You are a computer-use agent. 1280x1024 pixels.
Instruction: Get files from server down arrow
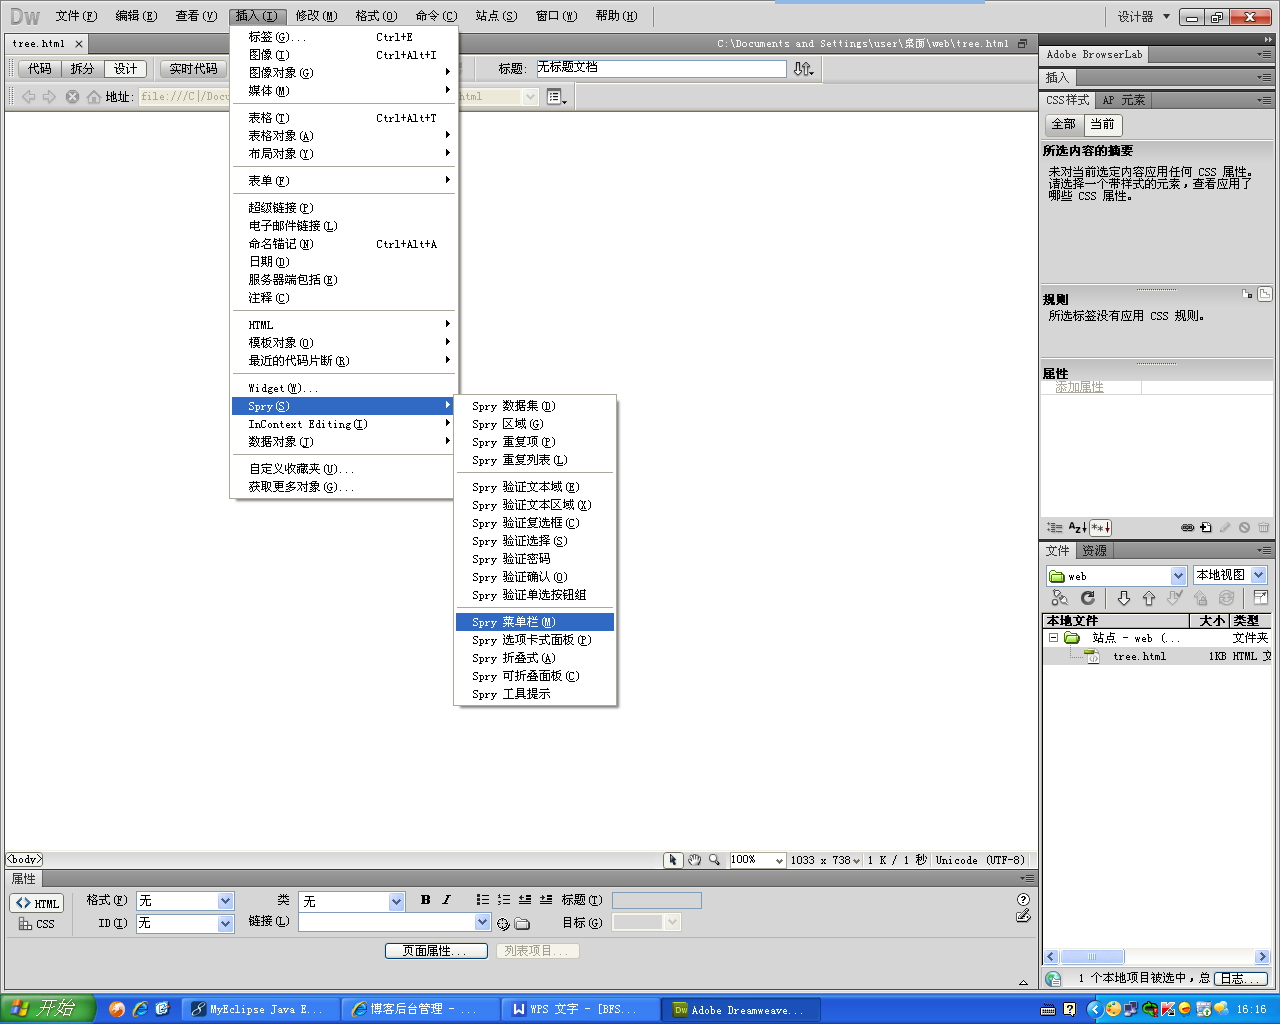[x=1124, y=598]
